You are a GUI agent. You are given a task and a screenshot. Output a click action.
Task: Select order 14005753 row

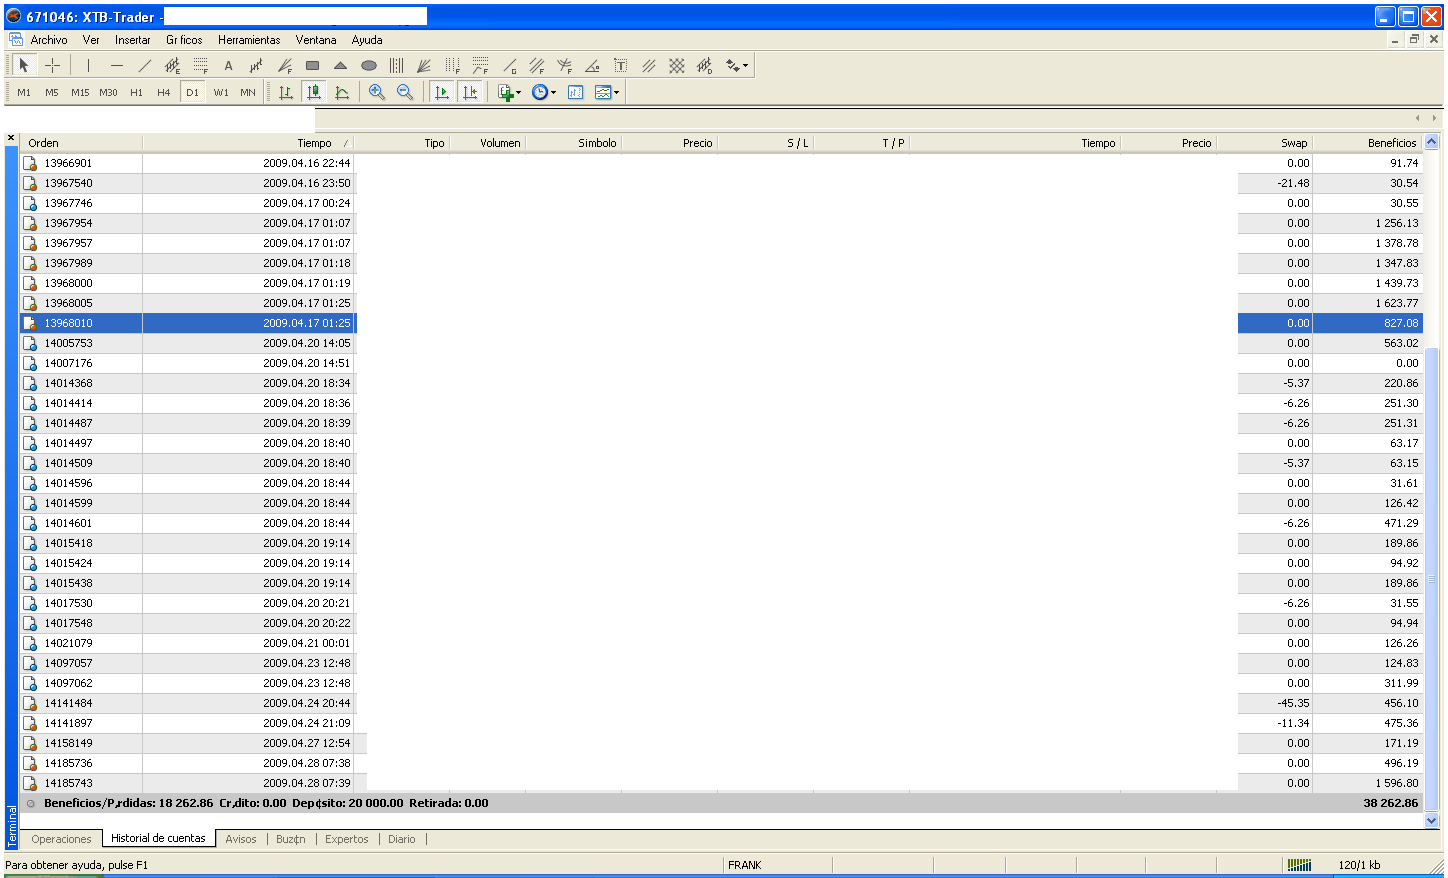68,343
